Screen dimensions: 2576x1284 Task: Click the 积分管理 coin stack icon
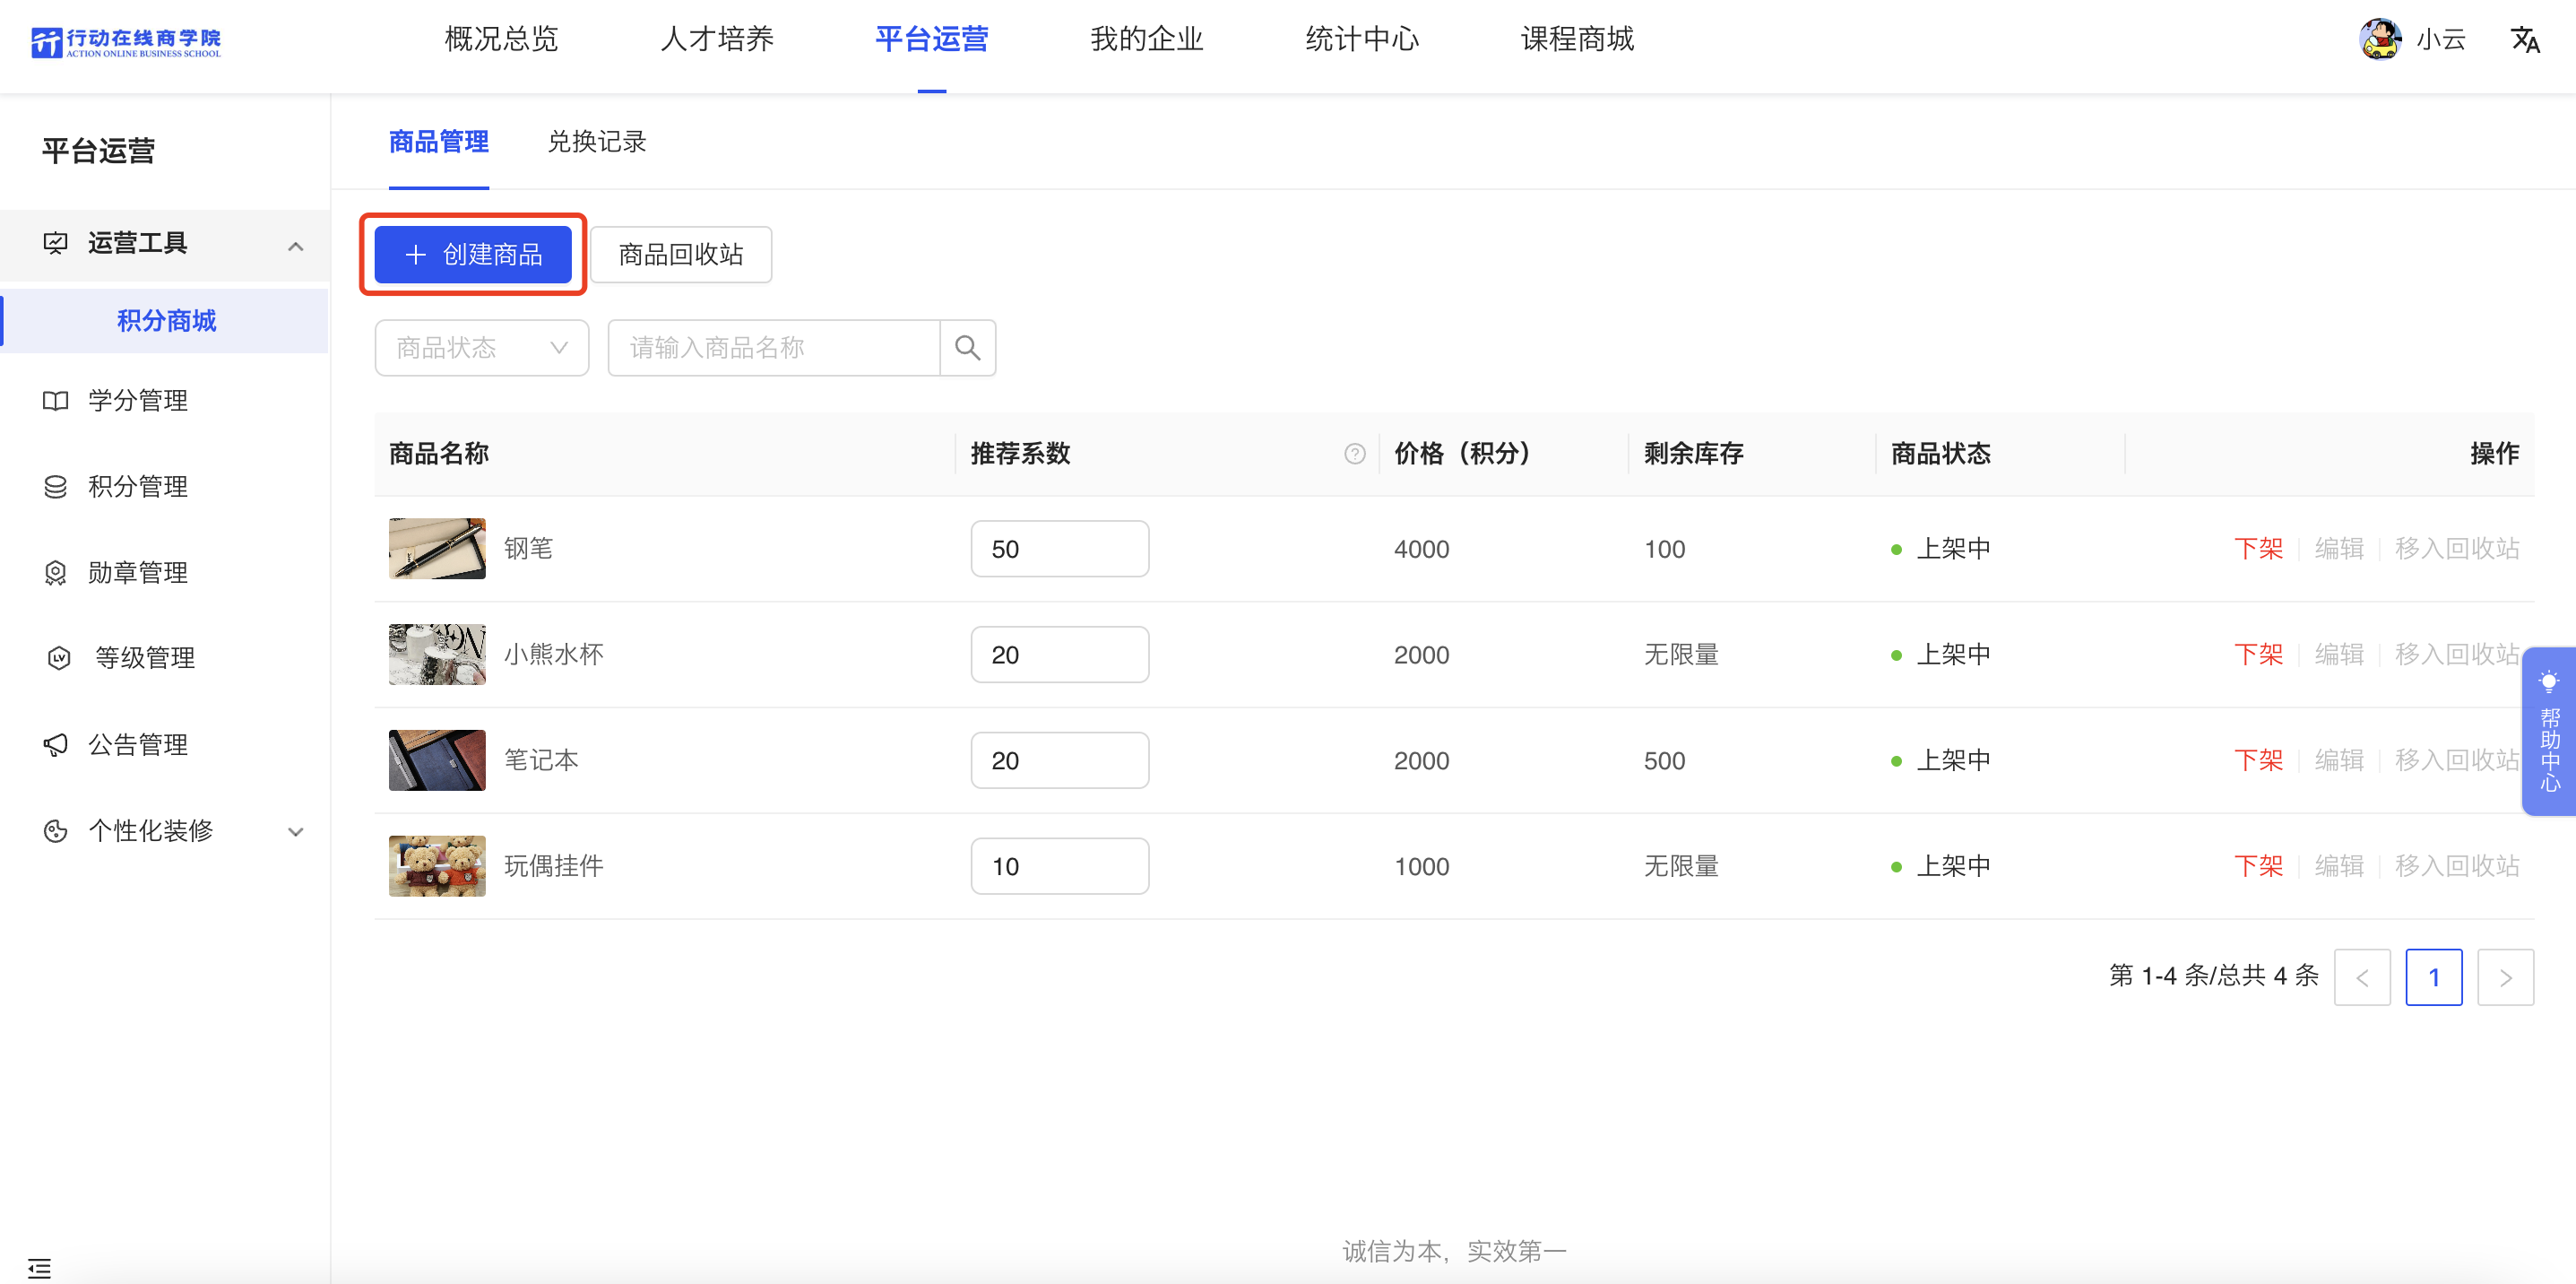56,487
